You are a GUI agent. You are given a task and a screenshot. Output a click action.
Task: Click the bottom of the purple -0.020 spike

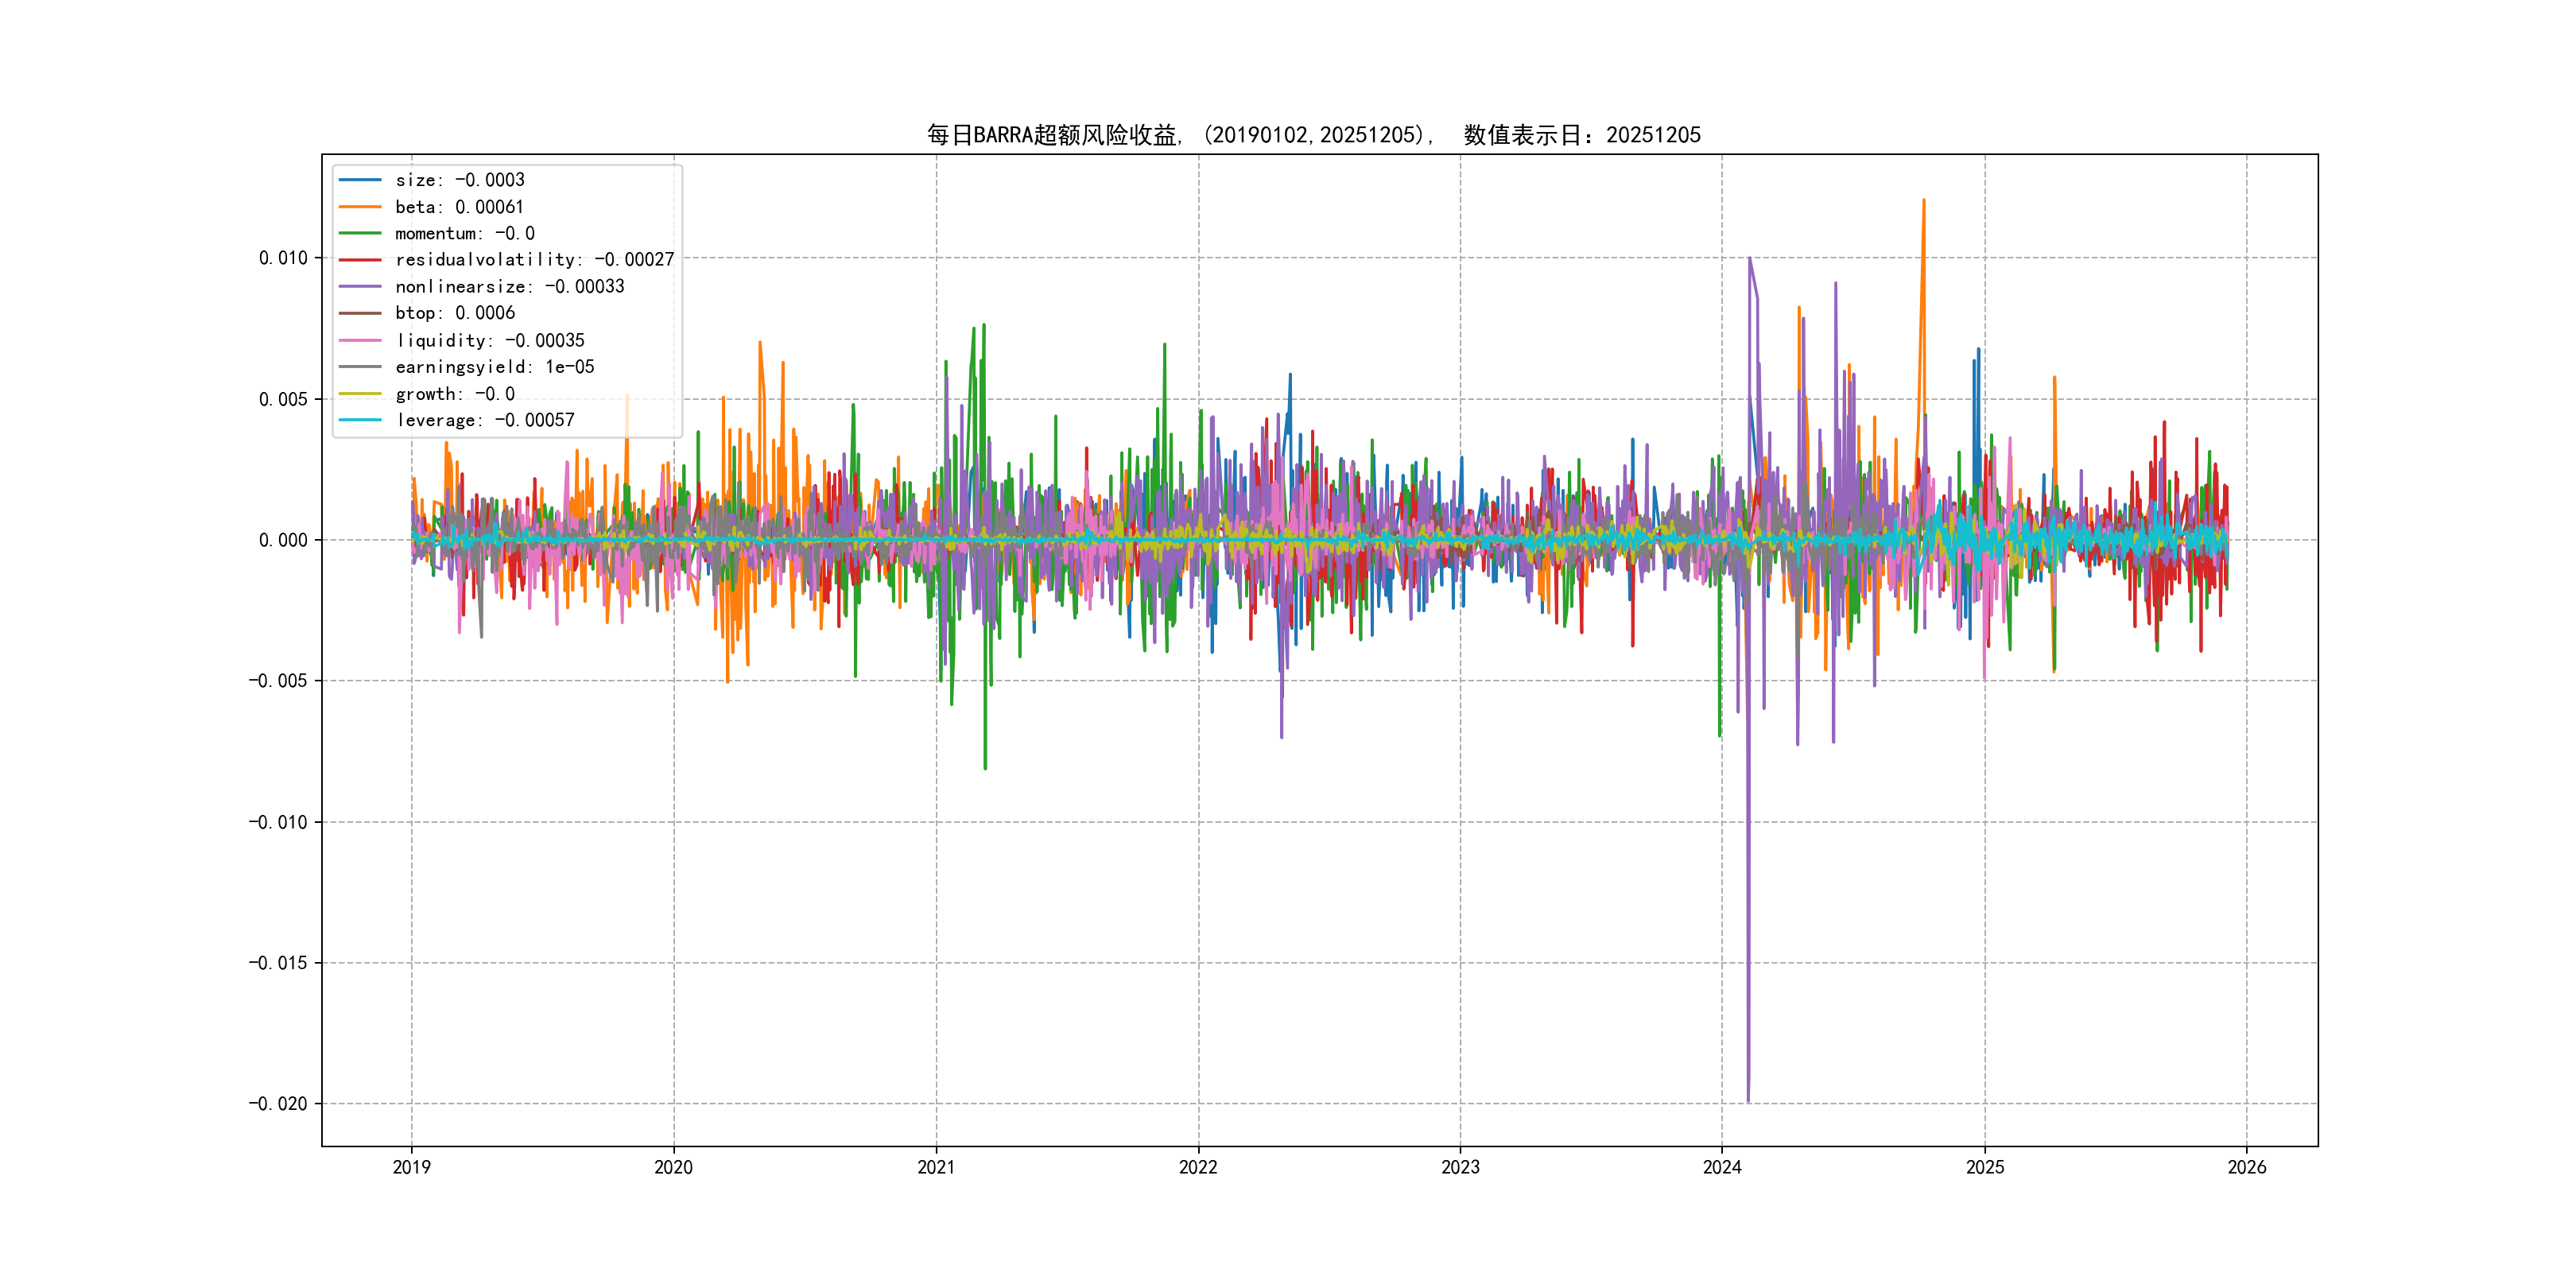tap(1748, 1100)
